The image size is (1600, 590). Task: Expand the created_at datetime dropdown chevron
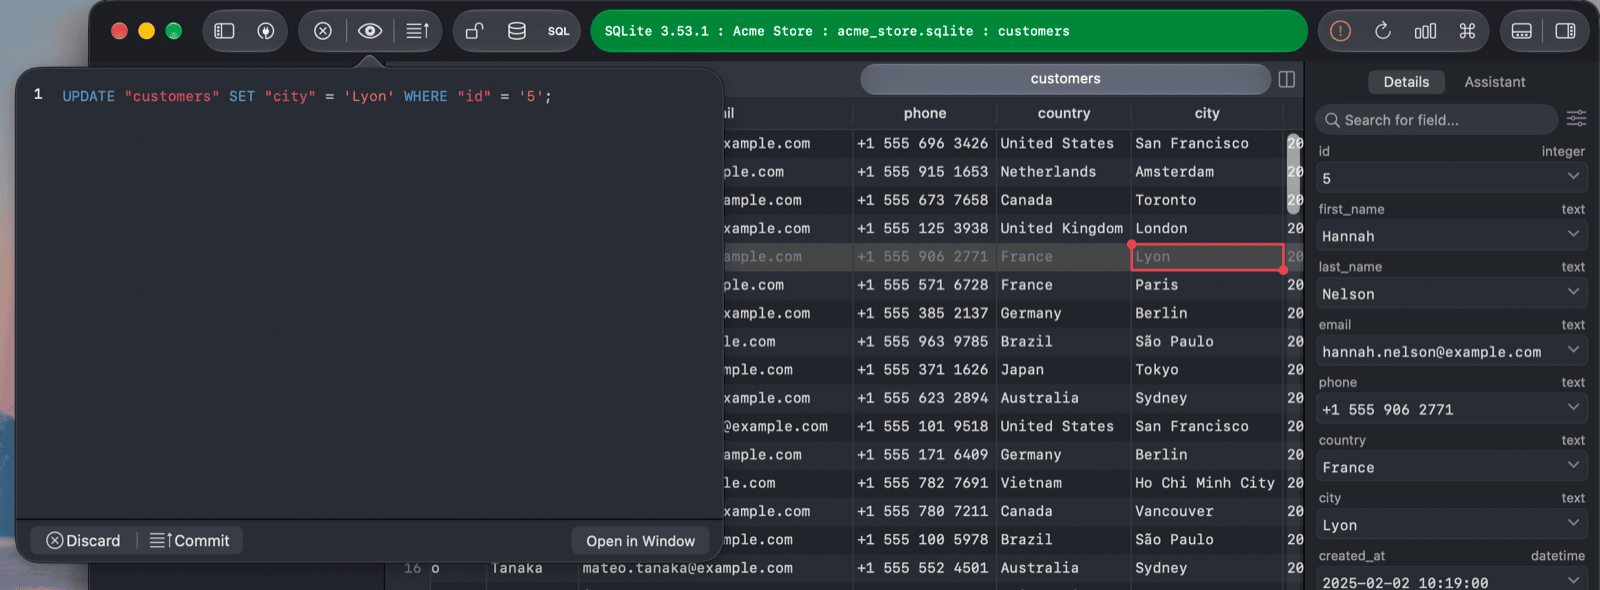(1573, 581)
